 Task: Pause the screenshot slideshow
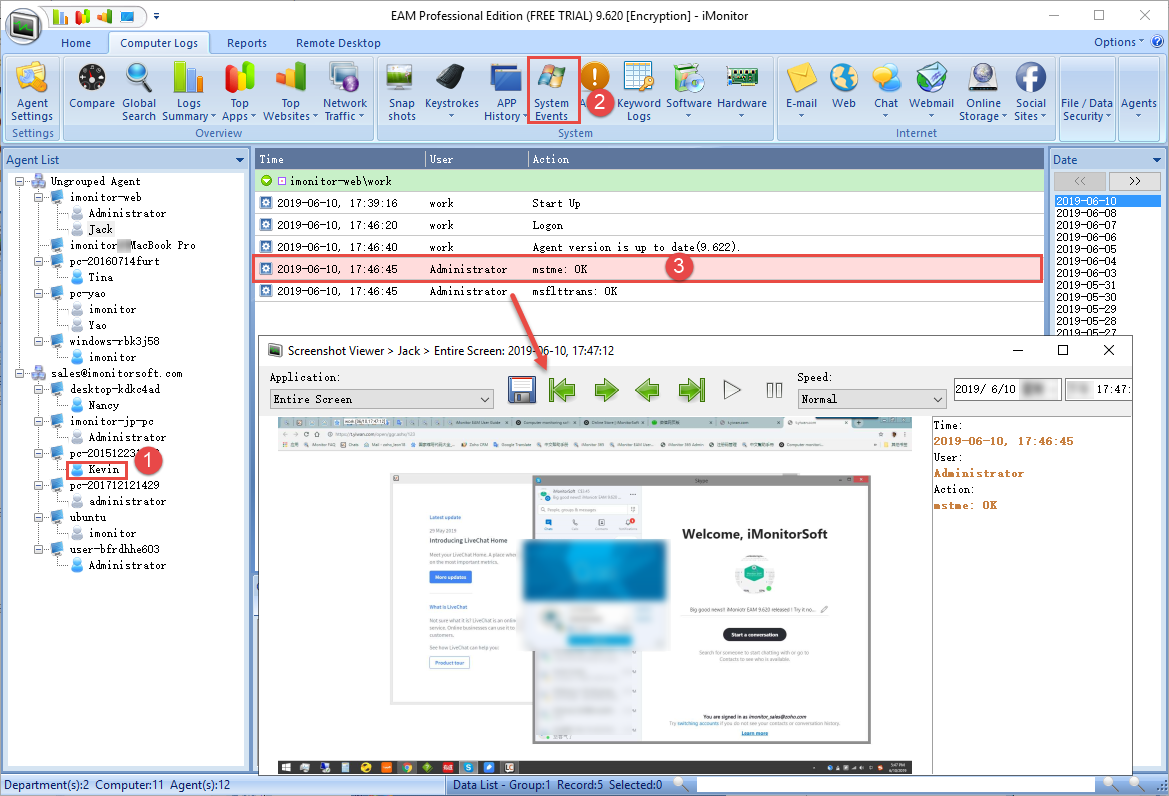click(x=775, y=390)
